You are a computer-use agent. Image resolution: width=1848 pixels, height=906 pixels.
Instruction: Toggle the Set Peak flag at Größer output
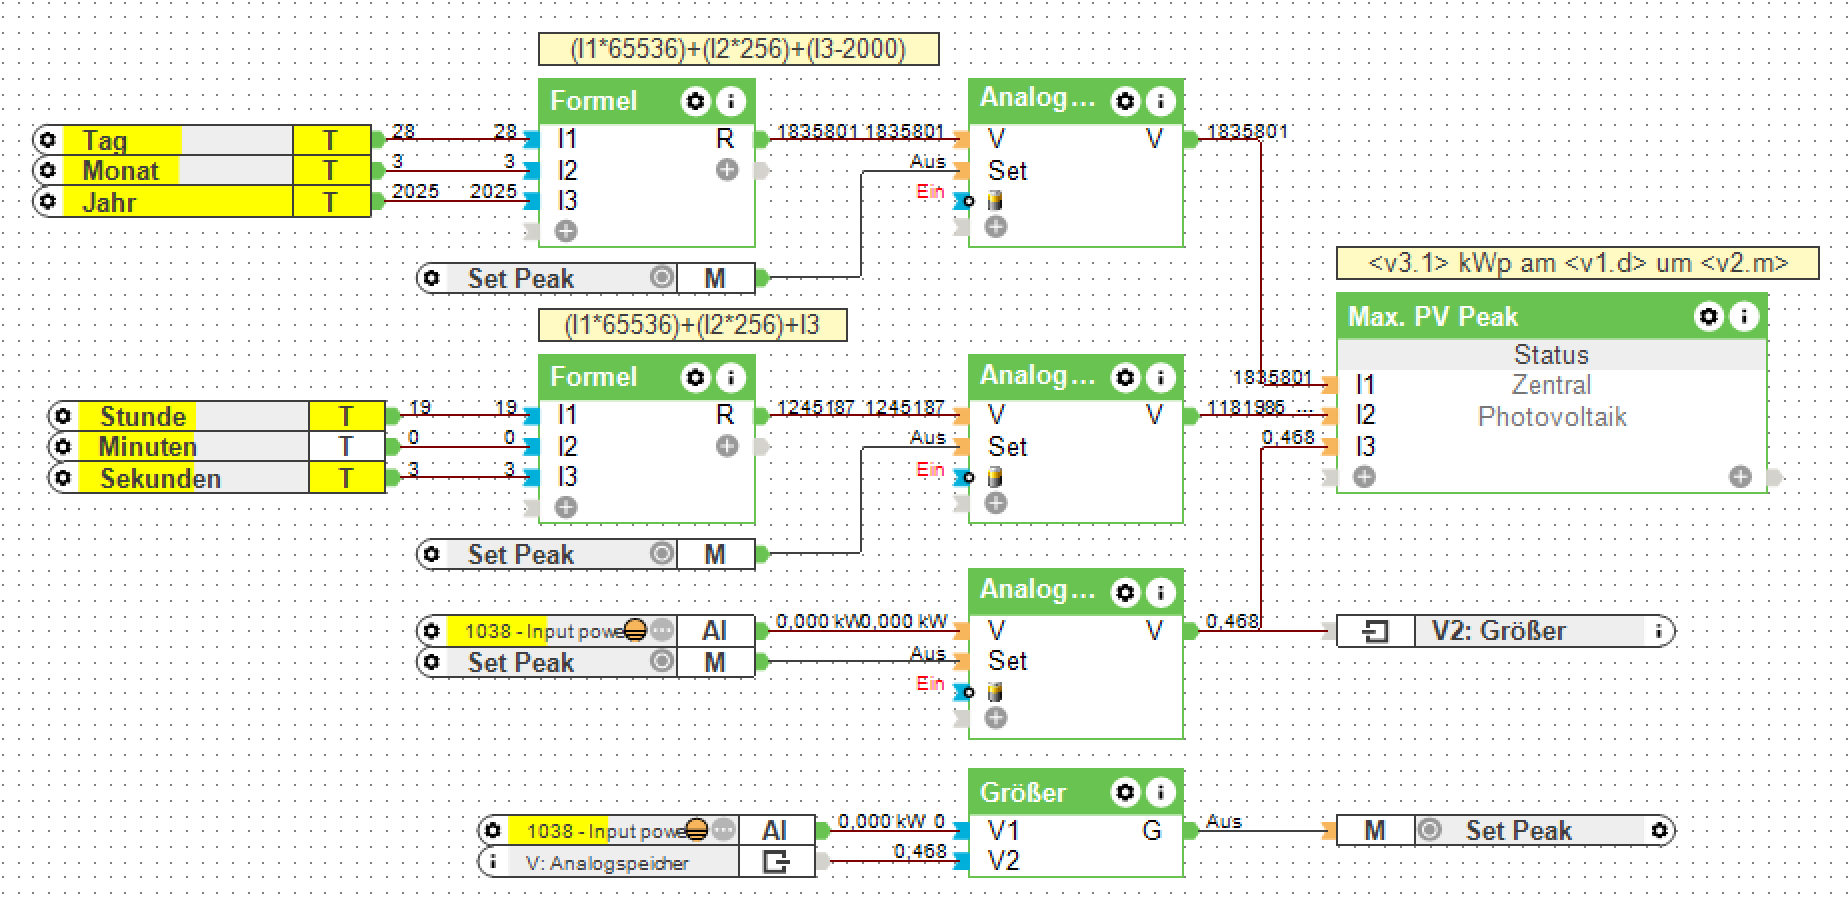click(1430, 830)
